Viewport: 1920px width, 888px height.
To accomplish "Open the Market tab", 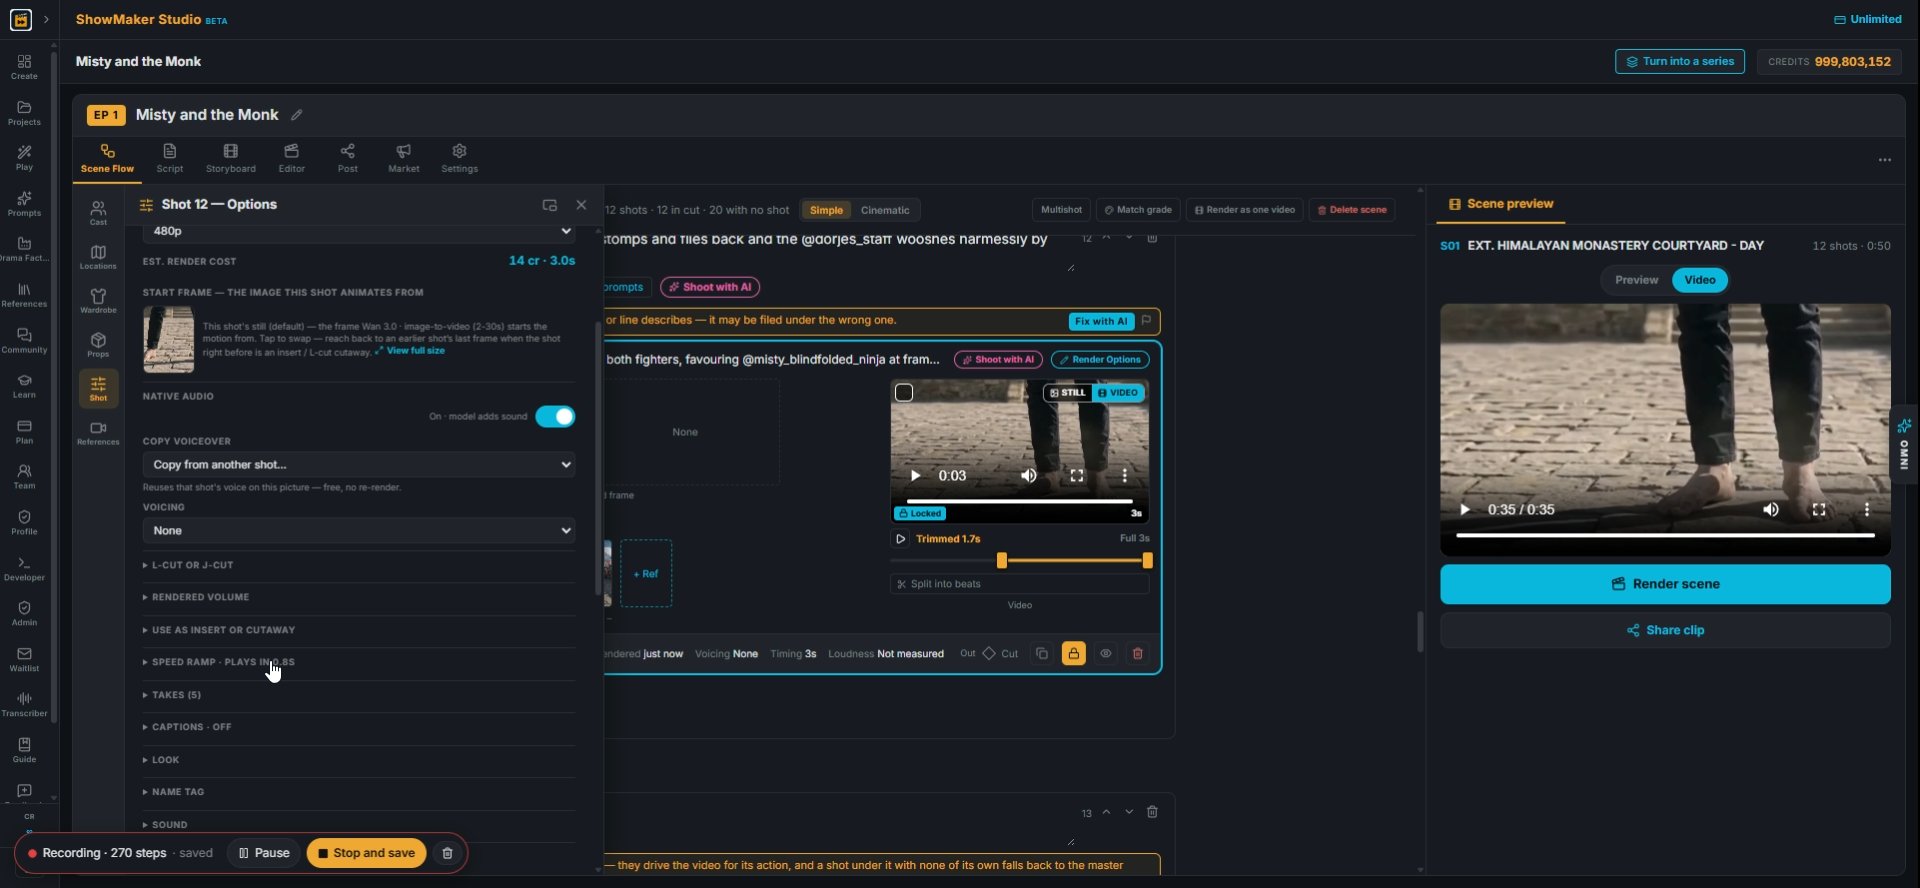I will tap(404, 158).
